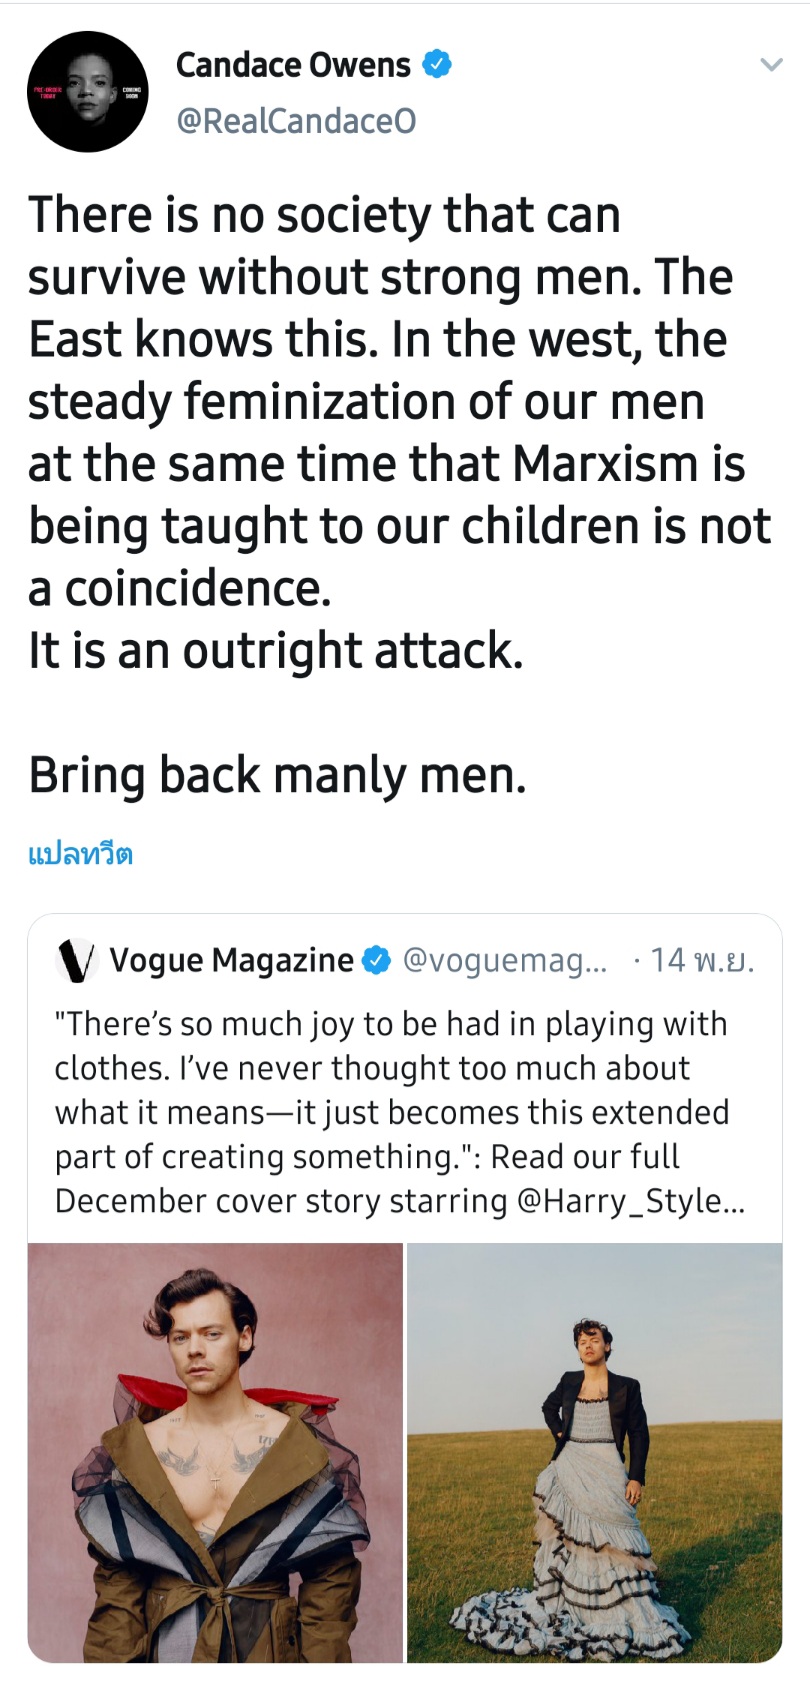Open the Vogue Magazine account name
The width and height of the screenshot is (810, 1681).
coord(231,961)
